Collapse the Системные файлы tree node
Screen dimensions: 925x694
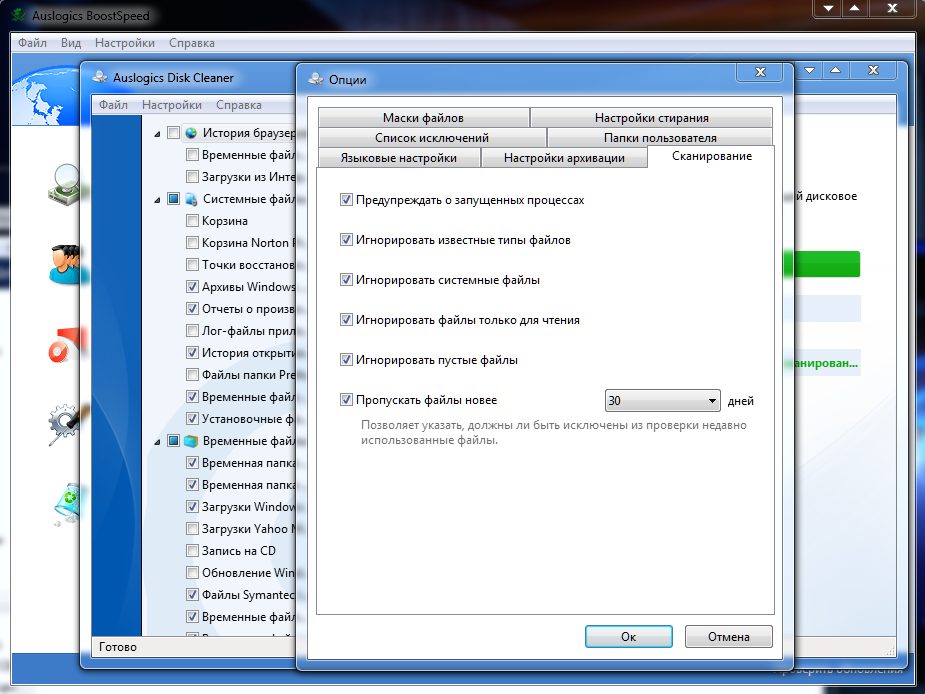[x=158, y=200]
